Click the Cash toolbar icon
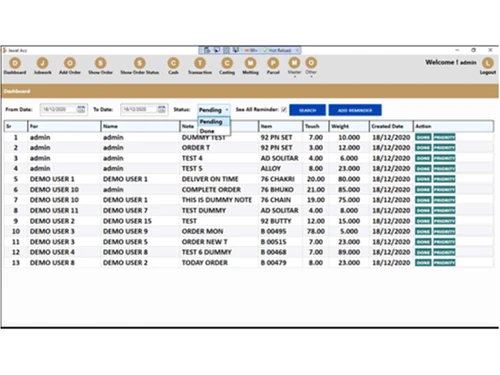 173,63
